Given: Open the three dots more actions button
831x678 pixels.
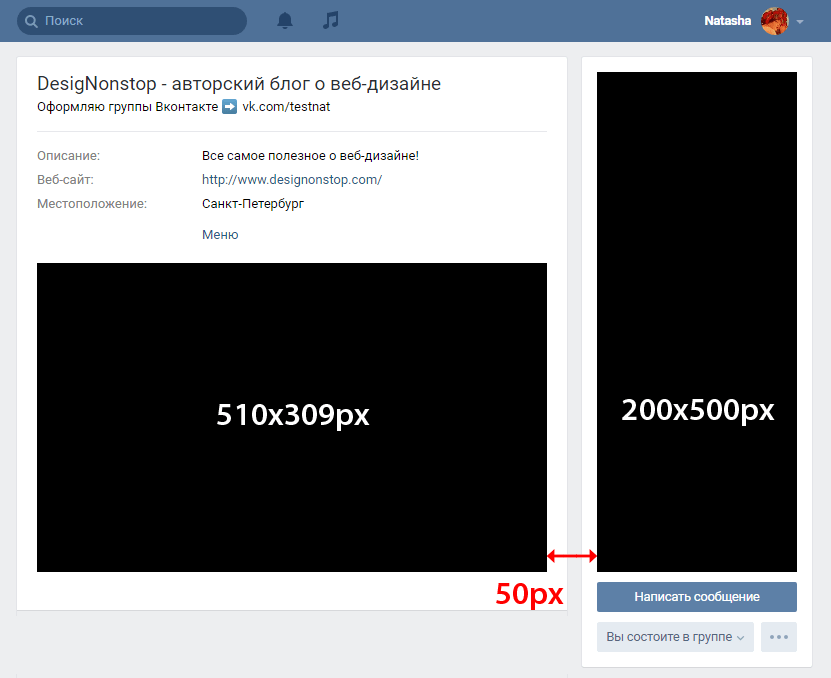Looking at the screenshot, I should click(x=779, y=637).
